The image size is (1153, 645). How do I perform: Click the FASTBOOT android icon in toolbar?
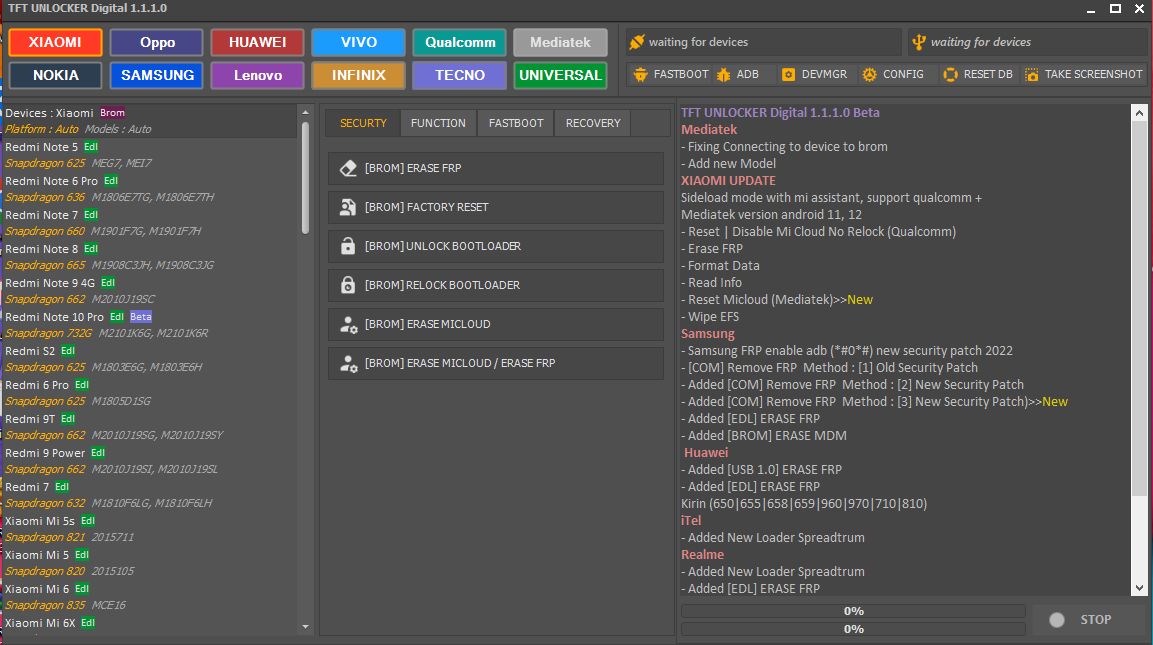pyautogui.click(x=640, y=74)
